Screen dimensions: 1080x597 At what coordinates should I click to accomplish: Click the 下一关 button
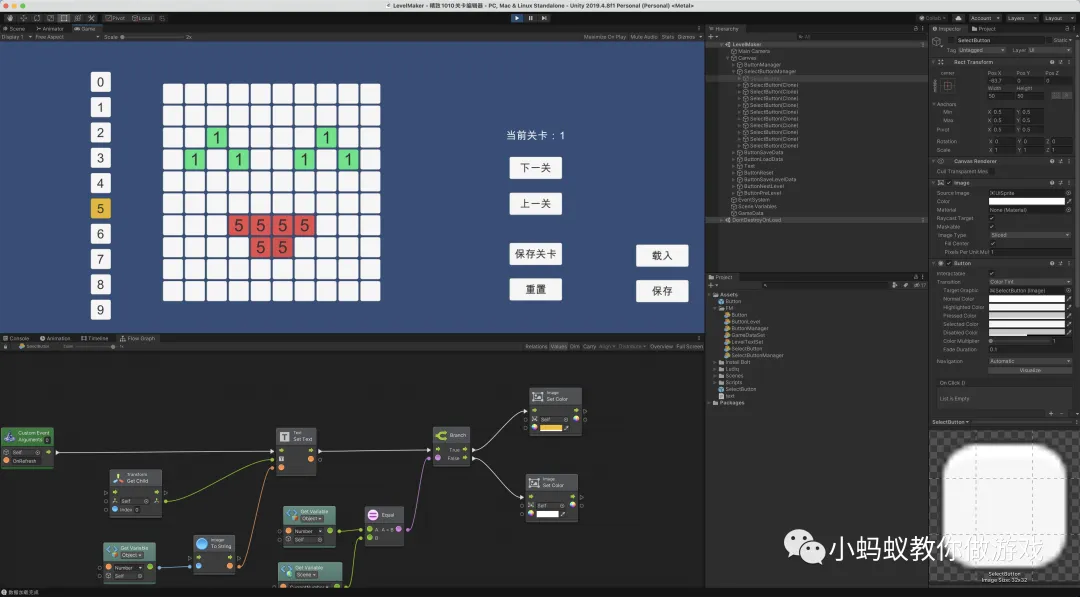(535, 168)
